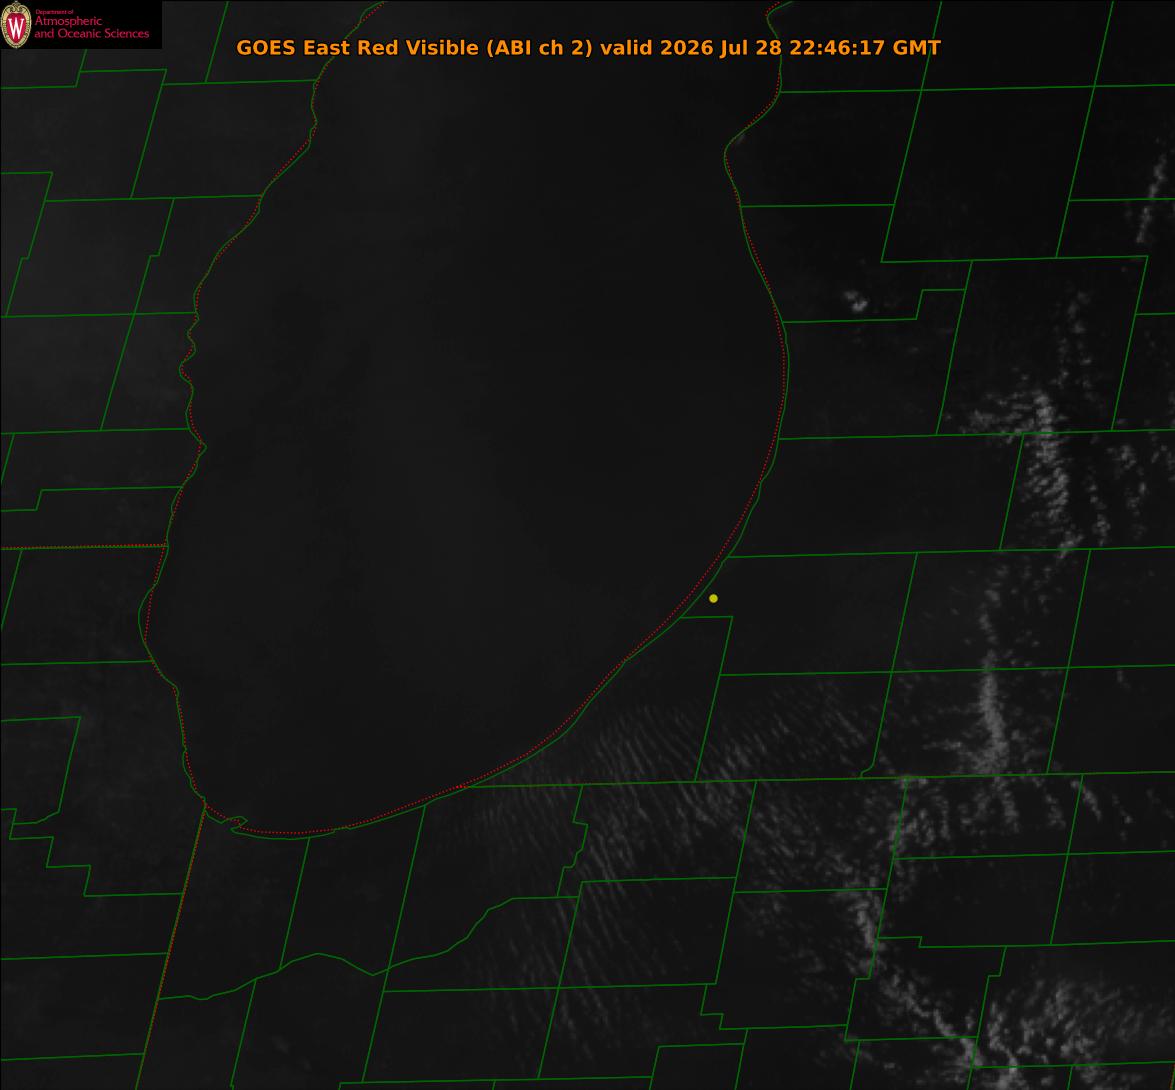Screen dimensions: 1175x1090
Task: Click the small bright cloud east of lake
Action: 856,301
